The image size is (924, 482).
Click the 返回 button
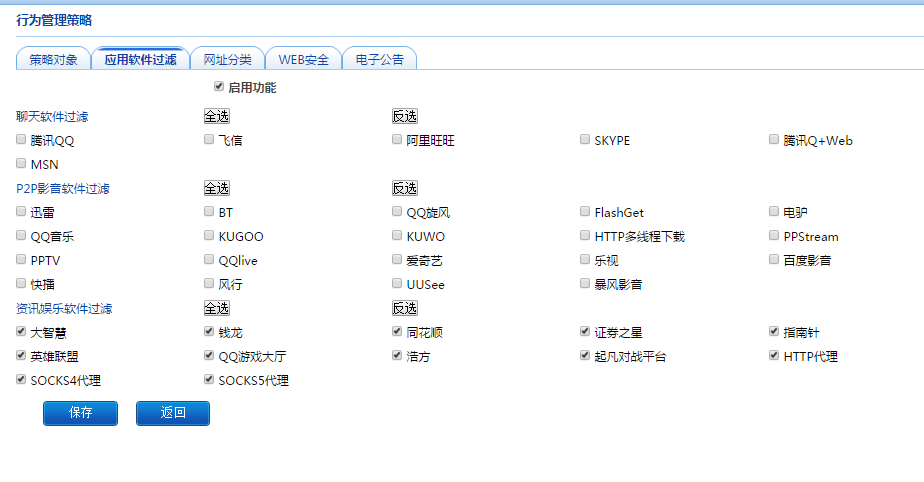[x=173, y=413]
